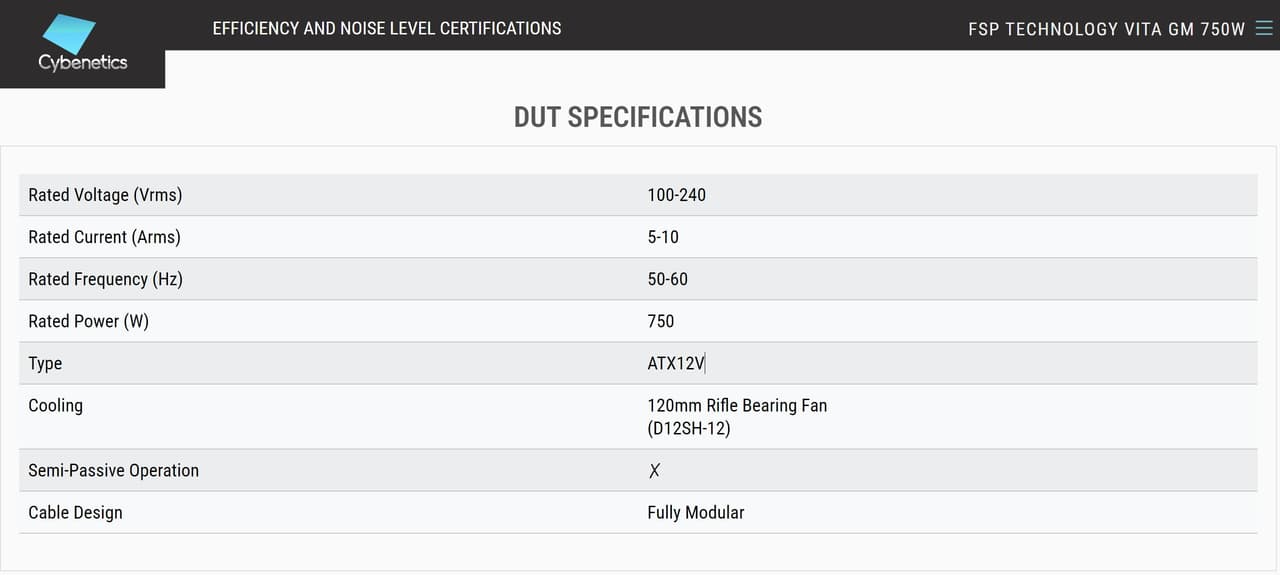Viewport: 1280px width, 575px height.
Task: Click the semi-passive operation X mark
Action: coord(654,470)
